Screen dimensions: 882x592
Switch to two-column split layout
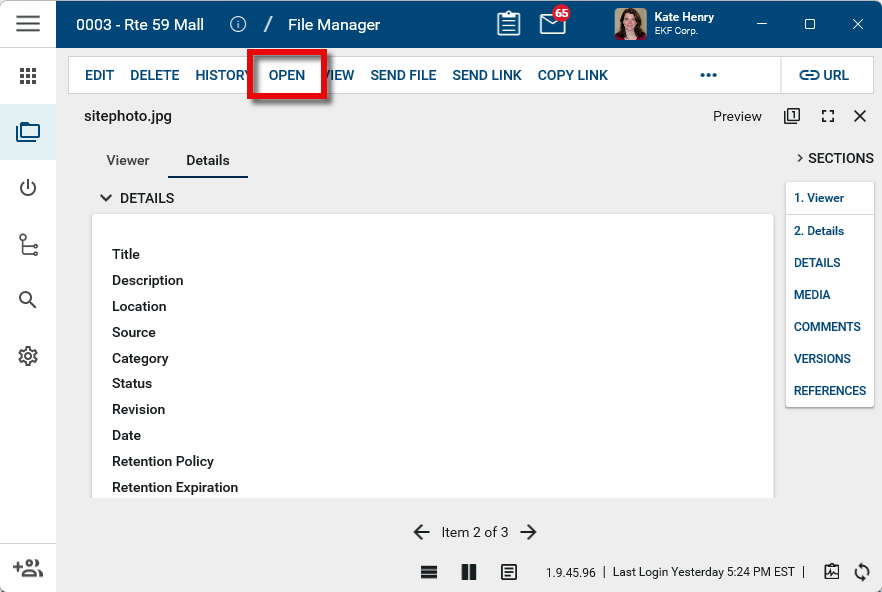[469, 572]
